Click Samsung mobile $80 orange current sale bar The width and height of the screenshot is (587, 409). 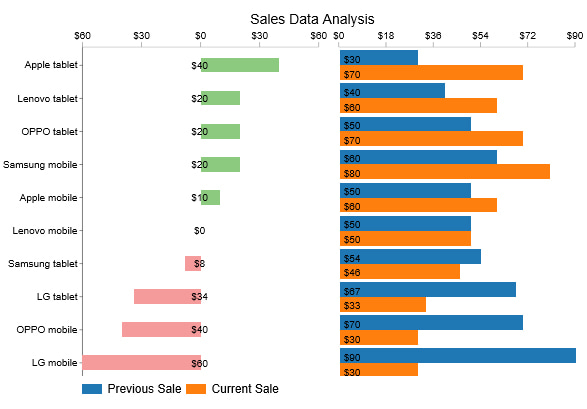(445, 172)
